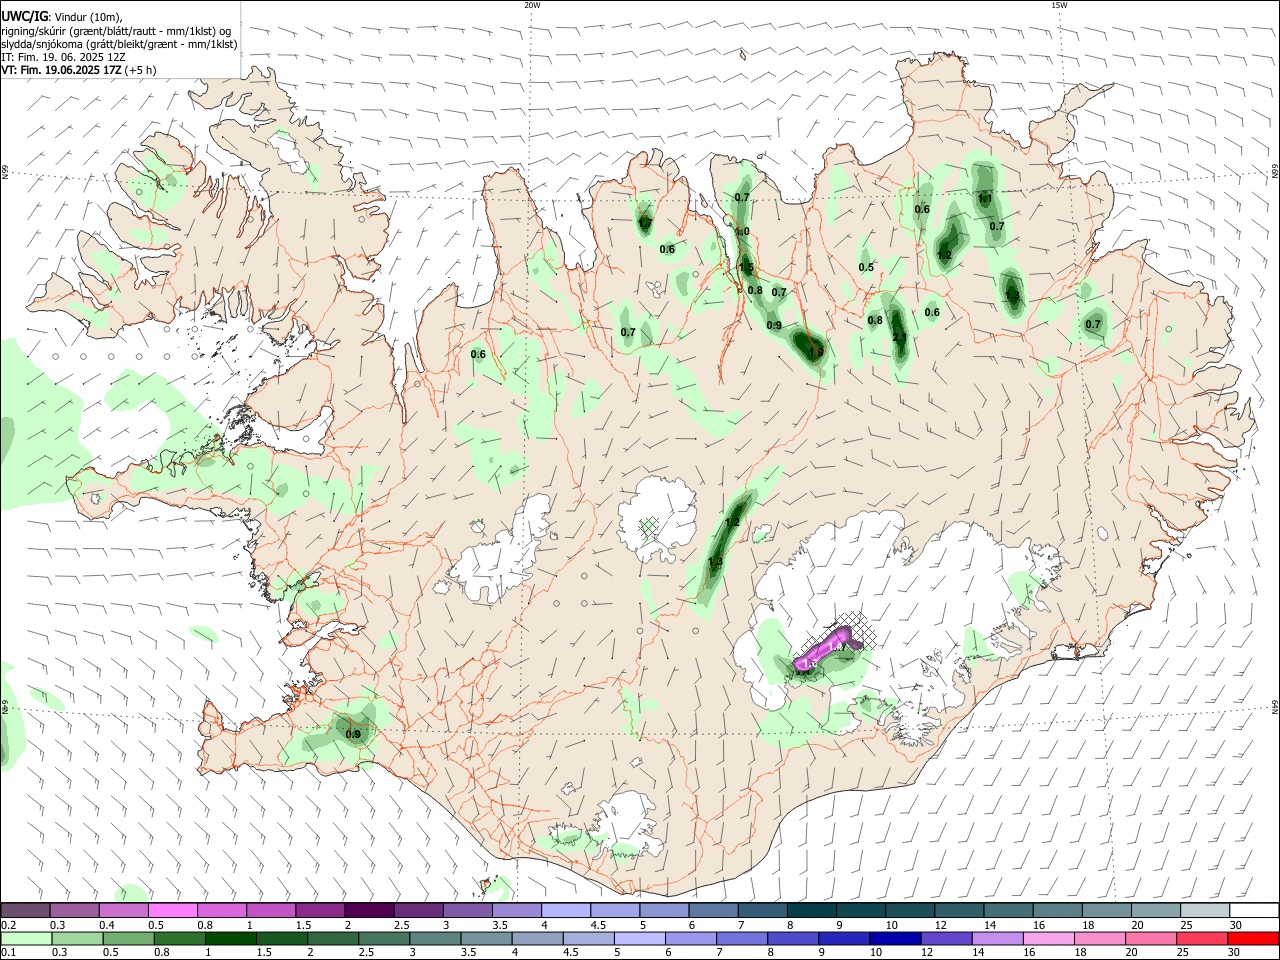Click the pale grey 25–30 legend swatch

[1206, 910]
